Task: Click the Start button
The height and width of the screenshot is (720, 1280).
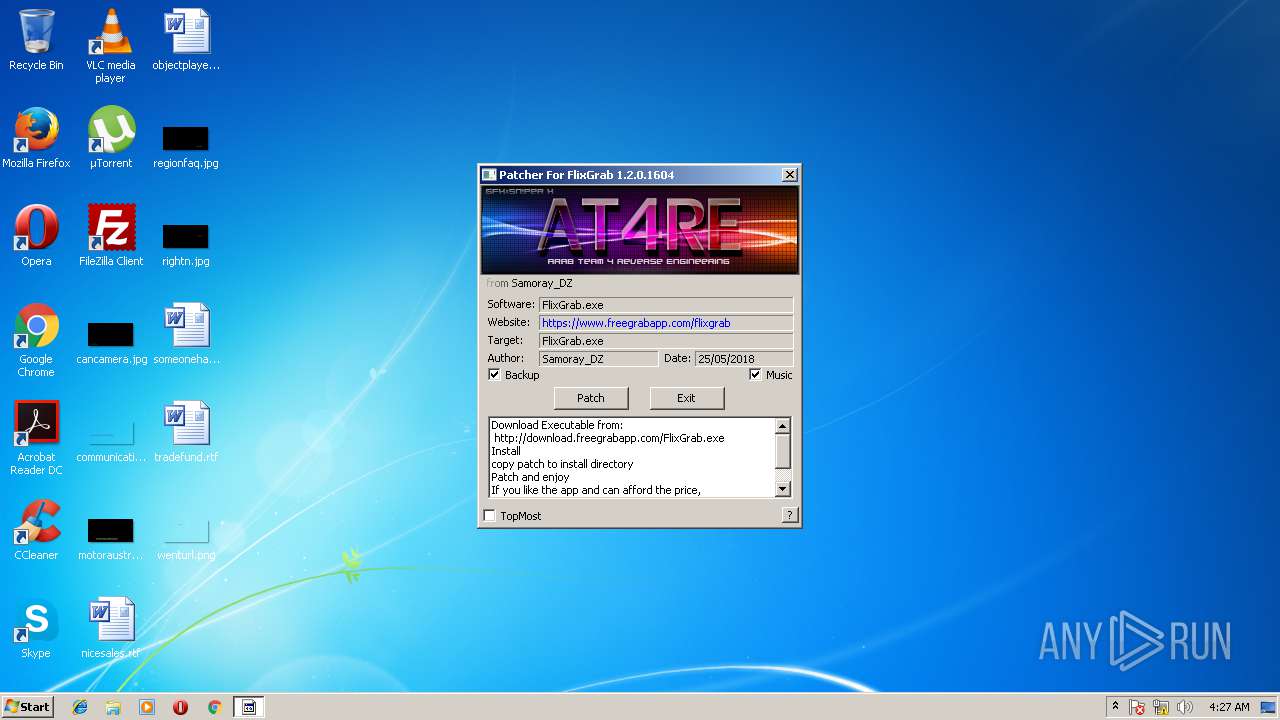Action: (27, 707)
